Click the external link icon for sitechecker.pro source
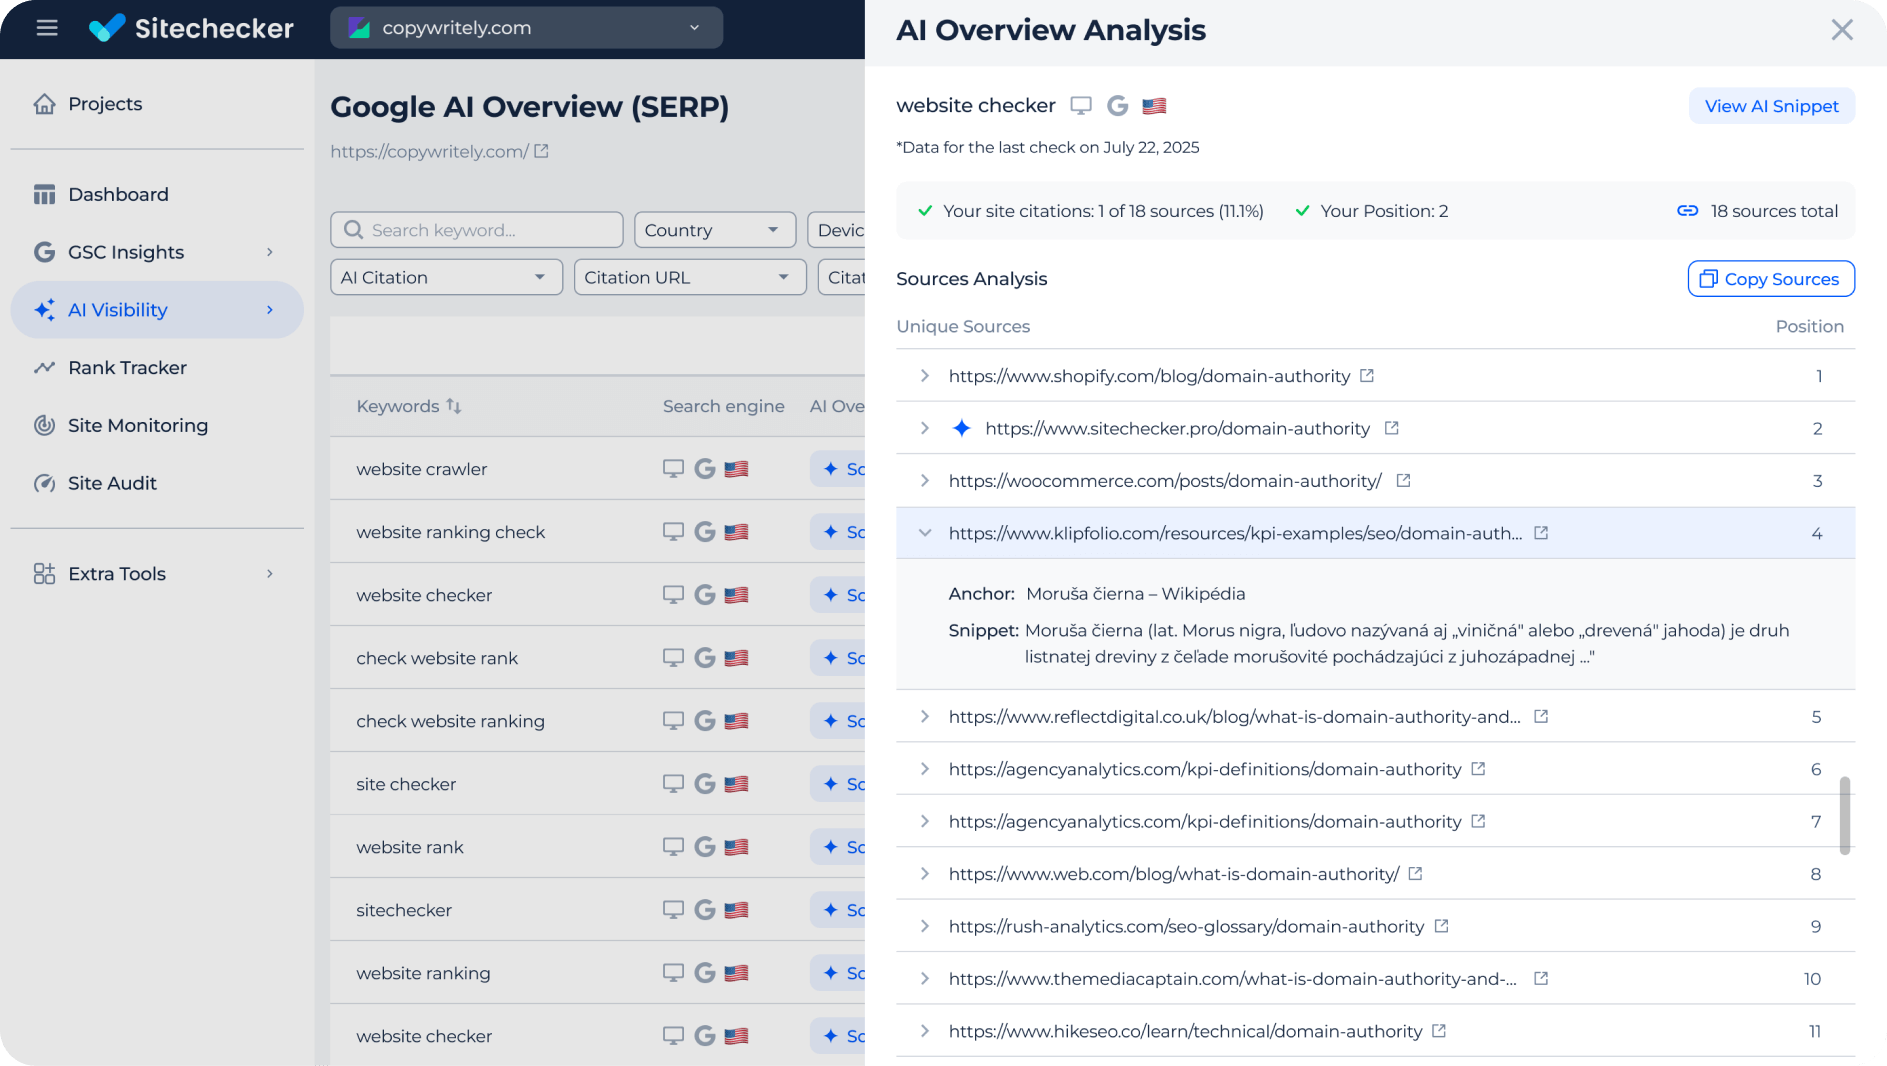 click(x=1391, y=428)
